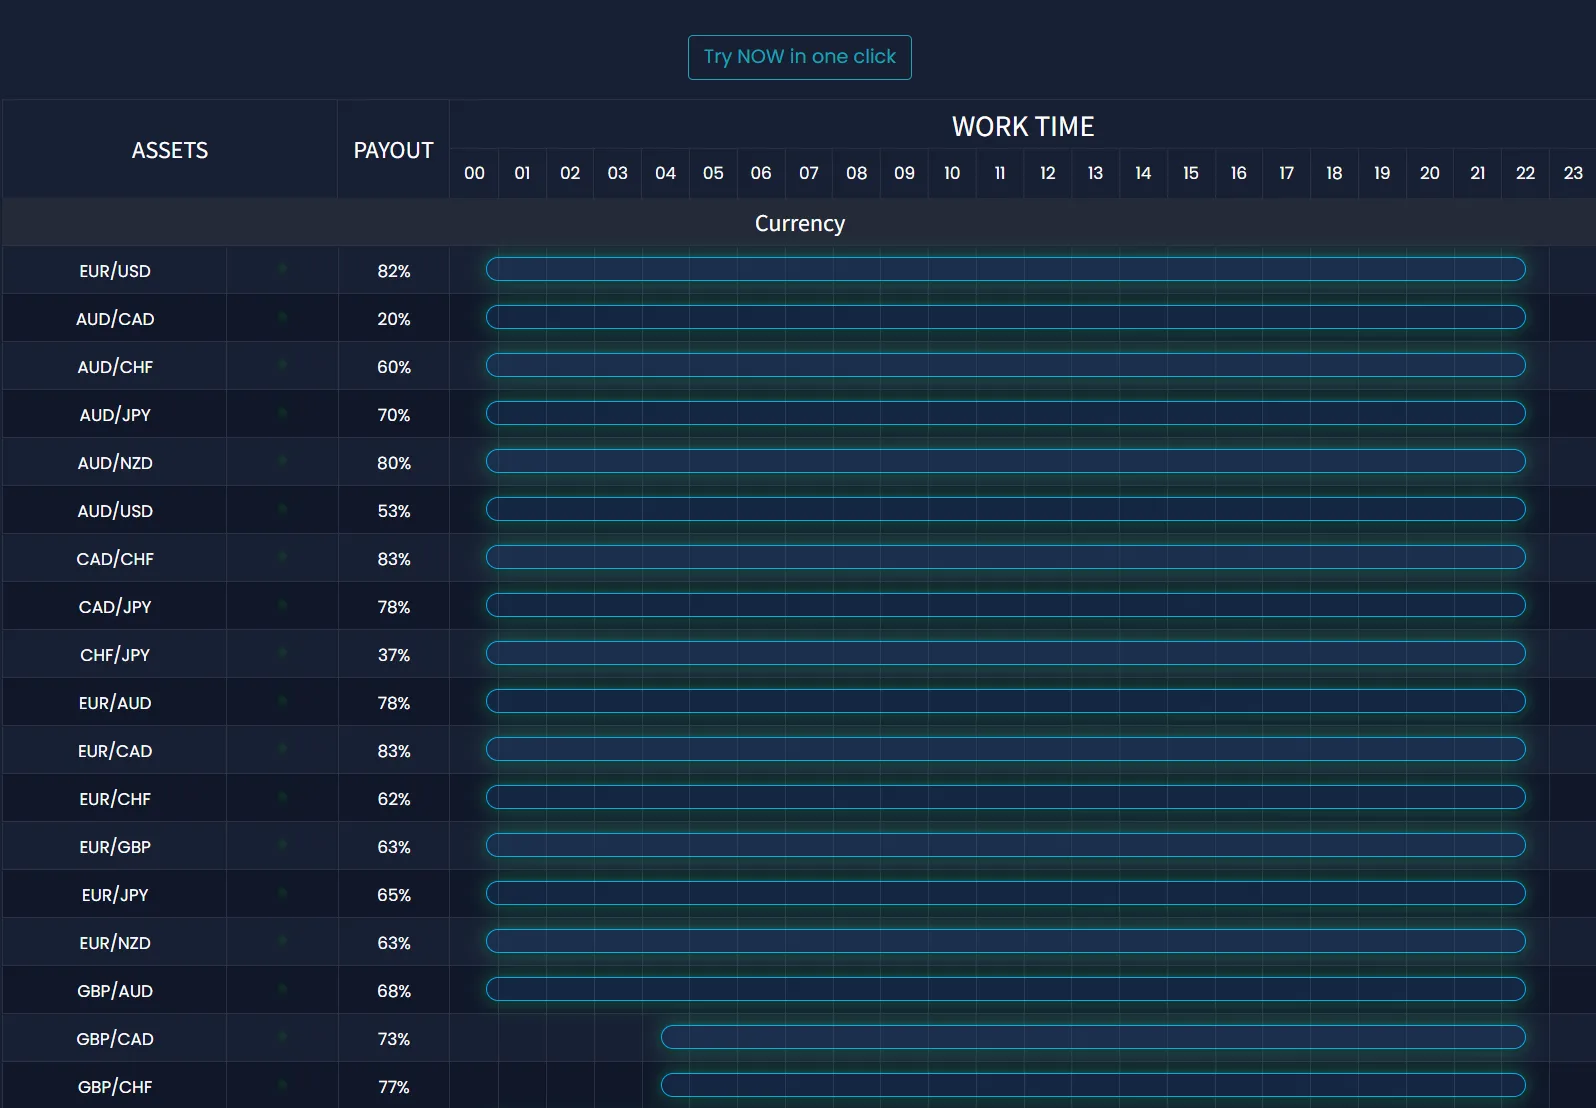Screen dimensions: 1596x1108
Task: Click the Currency section header row
Action: click(x=799, y=223)
